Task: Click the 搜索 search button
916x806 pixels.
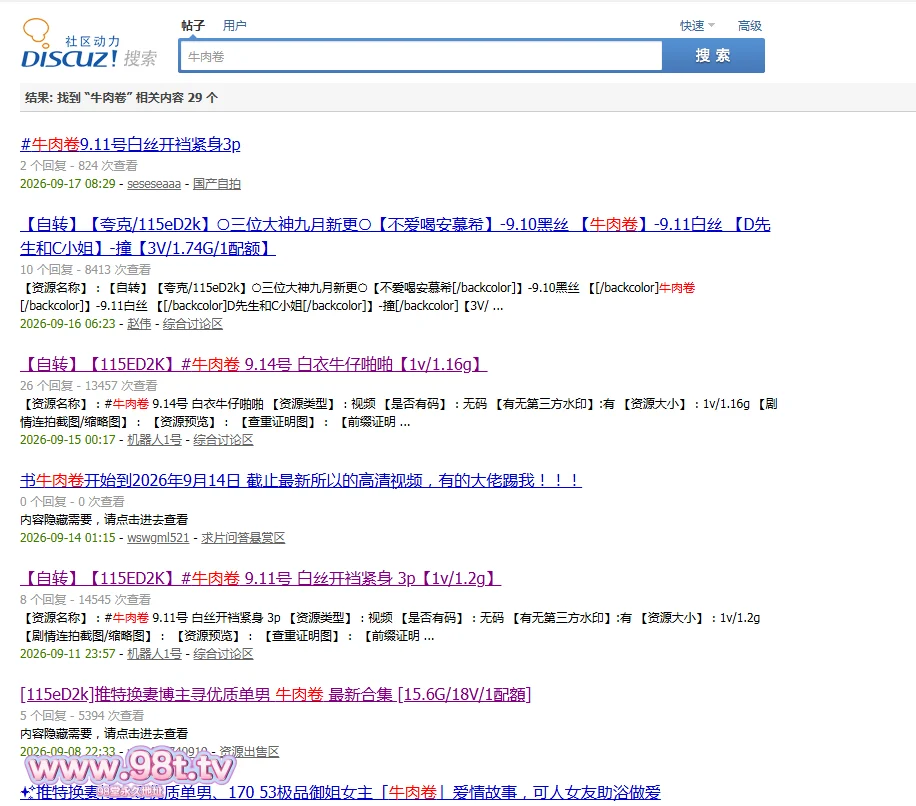Action: (x=713, y=55)
